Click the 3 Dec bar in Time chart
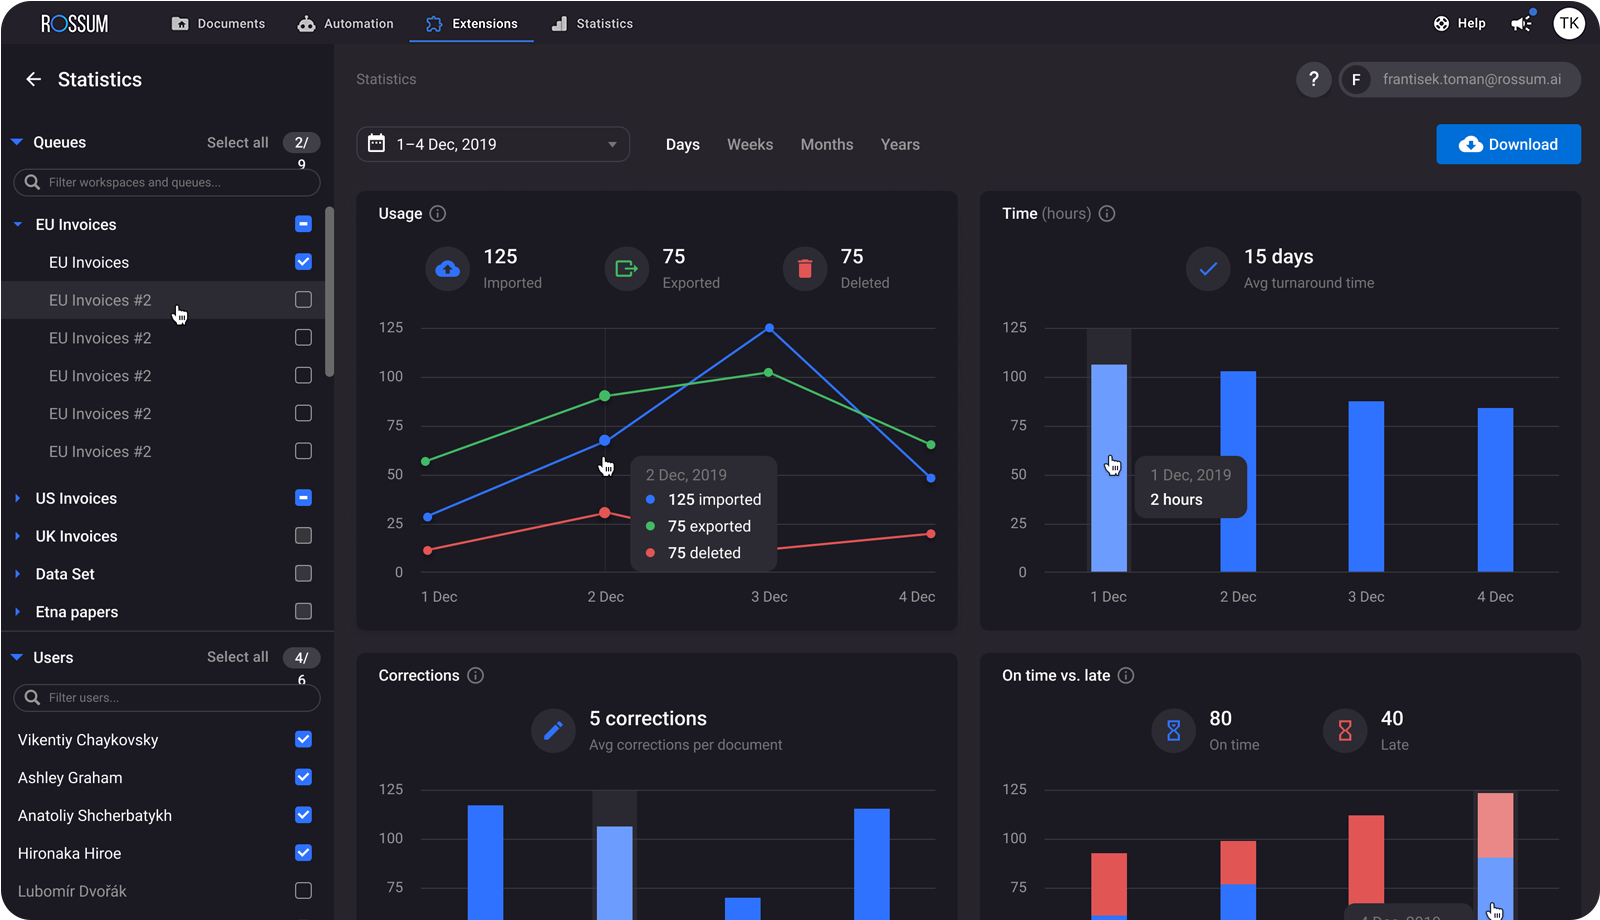Viewport: 1600px width, 920px height. [1366, 486]
